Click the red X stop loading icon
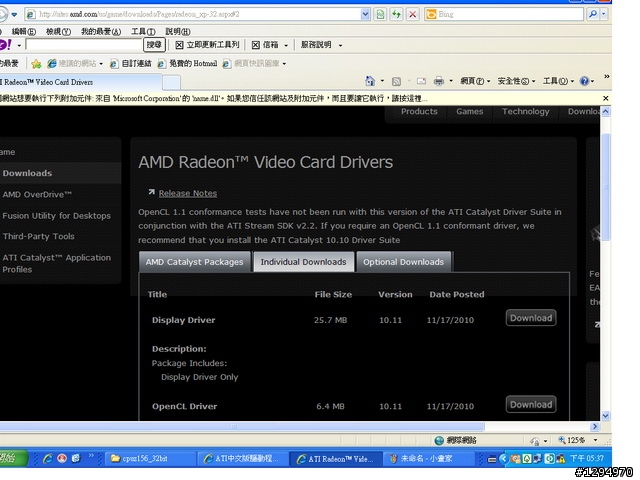Viewport: 640px width, 480px height. pos(413,15)
